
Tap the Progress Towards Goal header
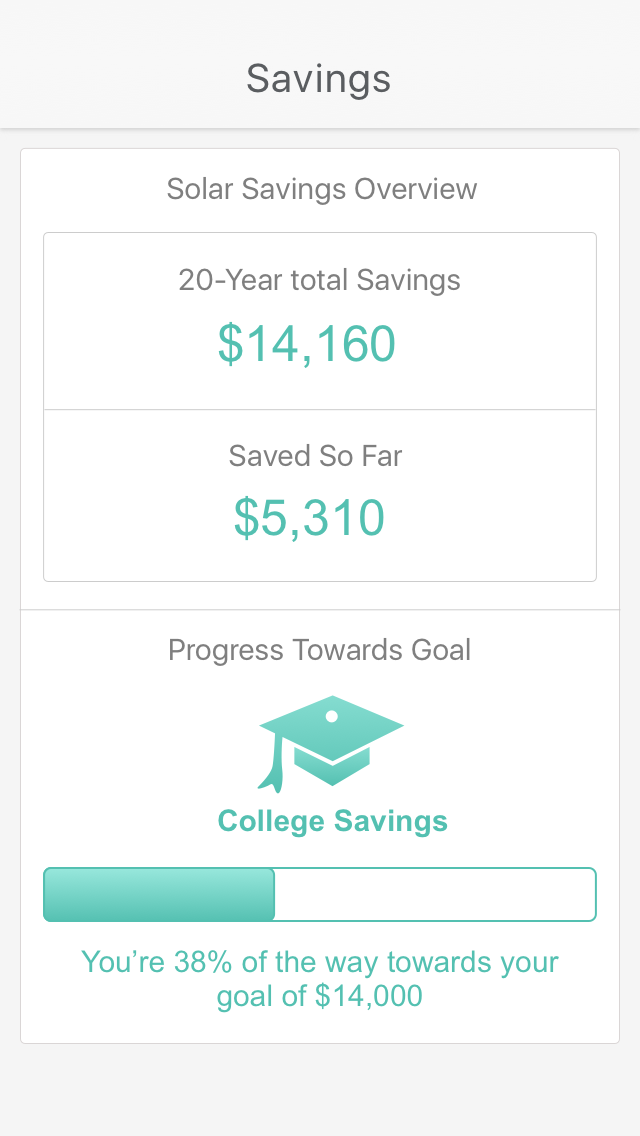pos(320,650)
